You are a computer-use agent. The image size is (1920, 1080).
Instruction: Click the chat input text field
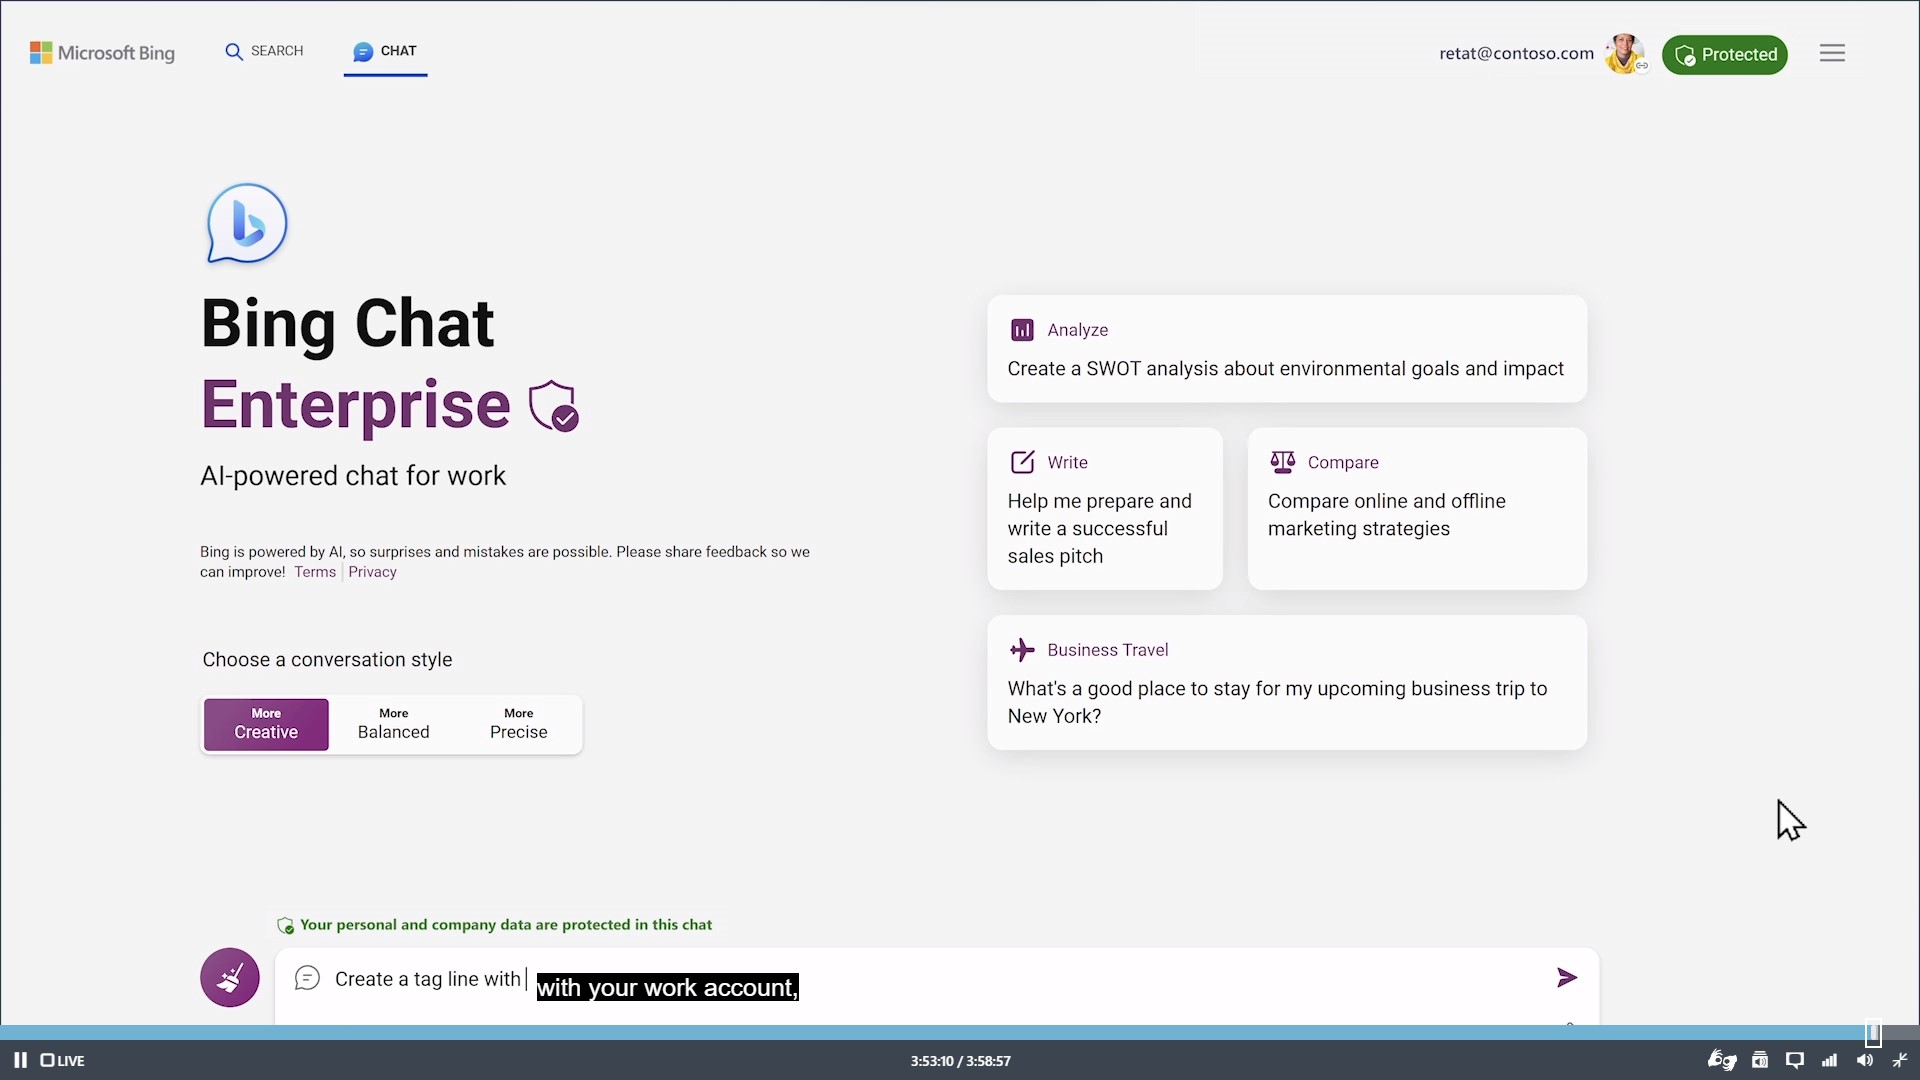coord(938,977)
